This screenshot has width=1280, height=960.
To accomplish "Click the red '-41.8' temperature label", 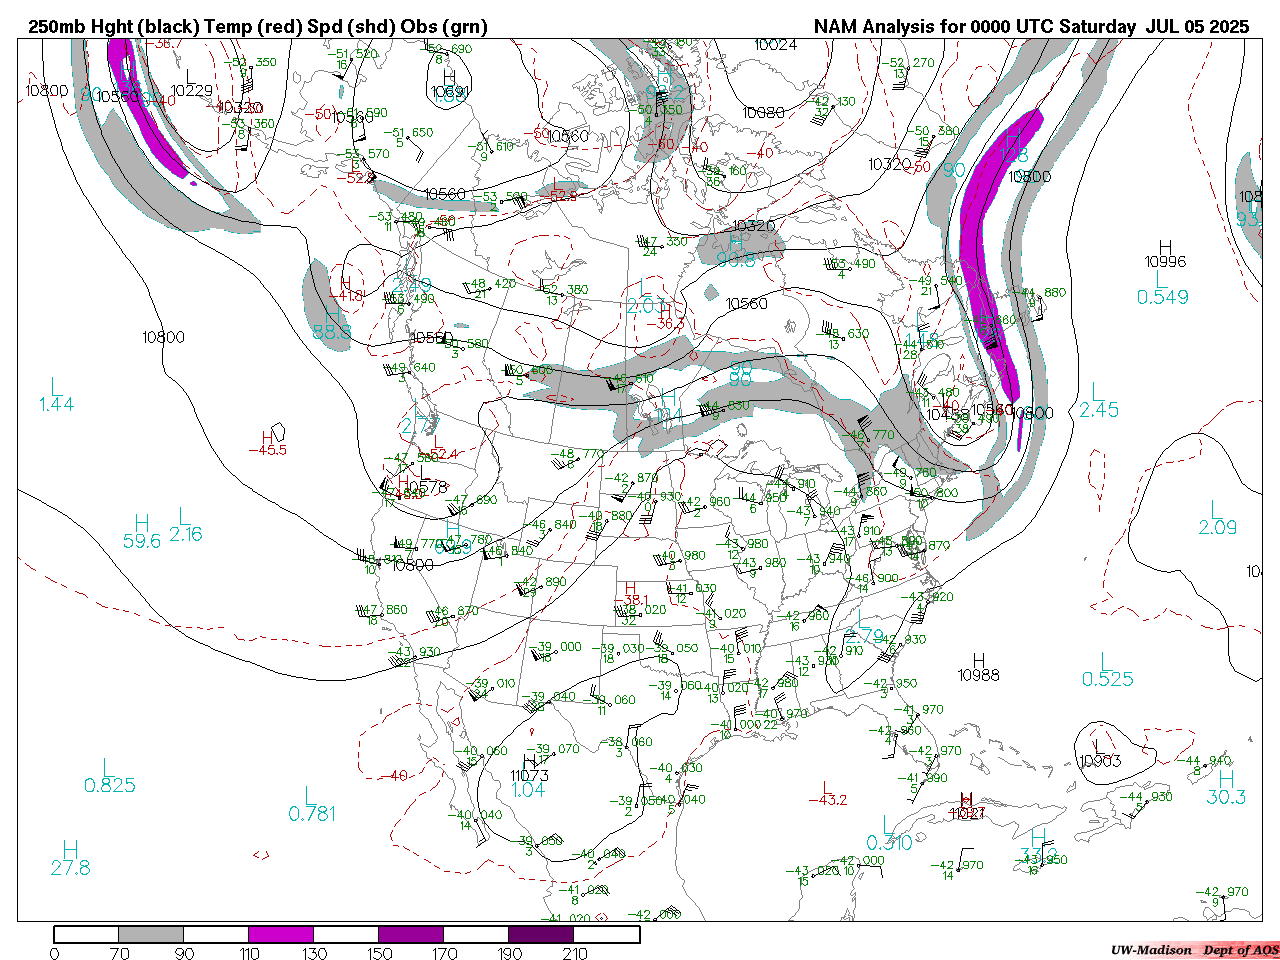I will [344, 296].
